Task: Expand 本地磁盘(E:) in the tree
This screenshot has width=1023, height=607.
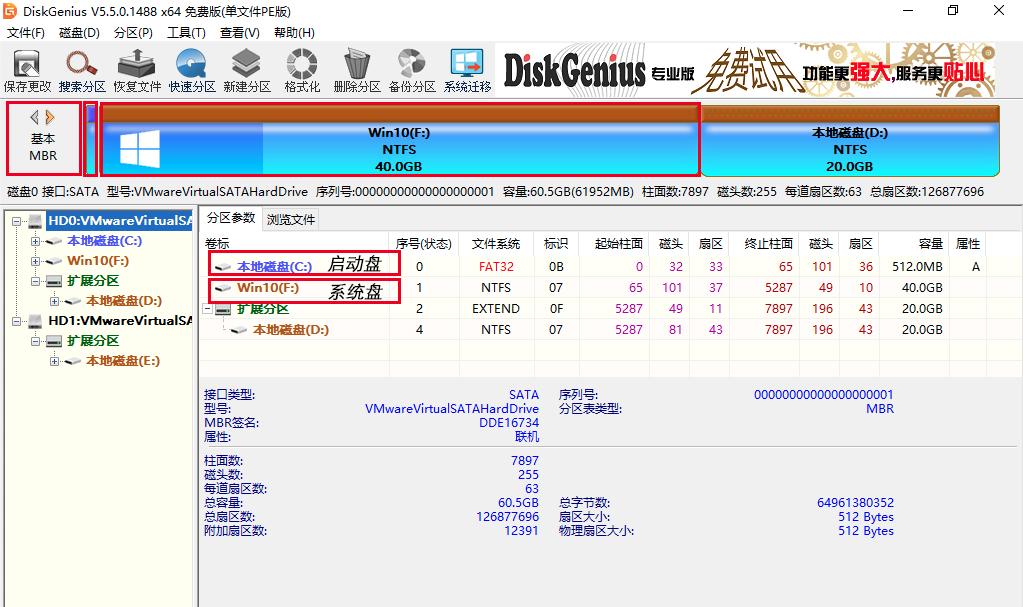Action: [x=54, y=361]
